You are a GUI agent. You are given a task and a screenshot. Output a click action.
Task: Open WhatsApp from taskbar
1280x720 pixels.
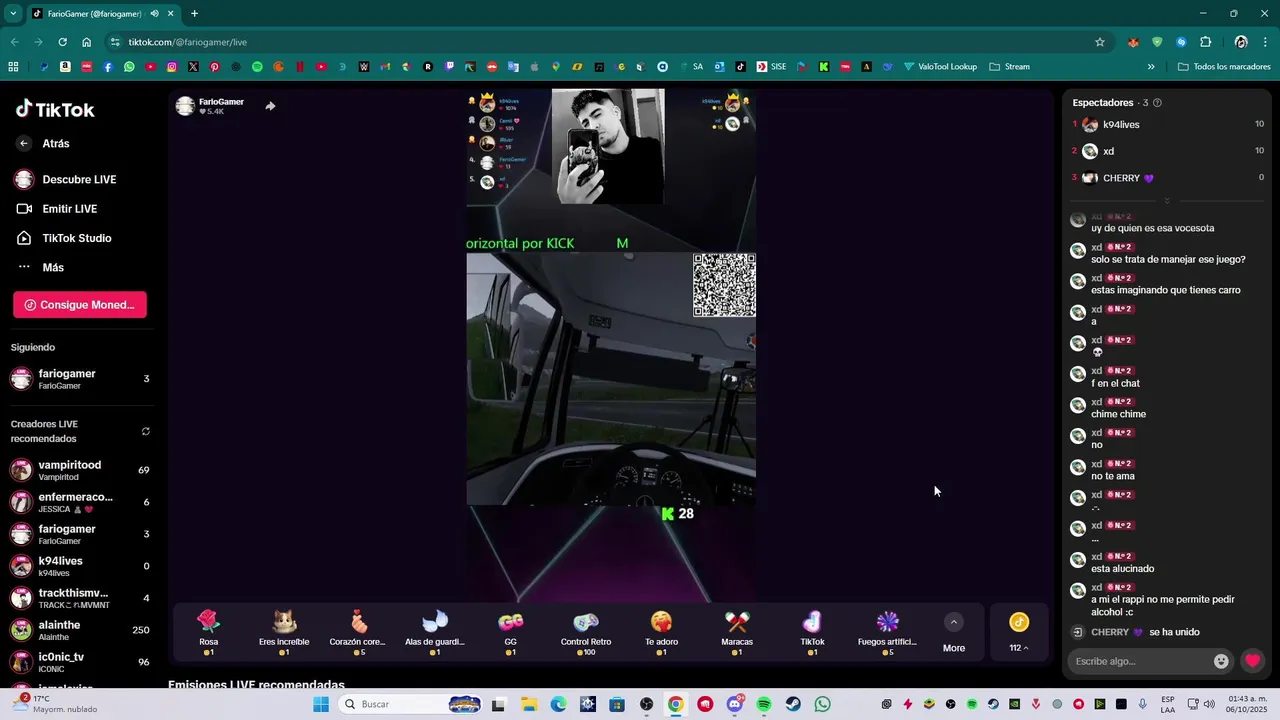click(x=822, y=704)
